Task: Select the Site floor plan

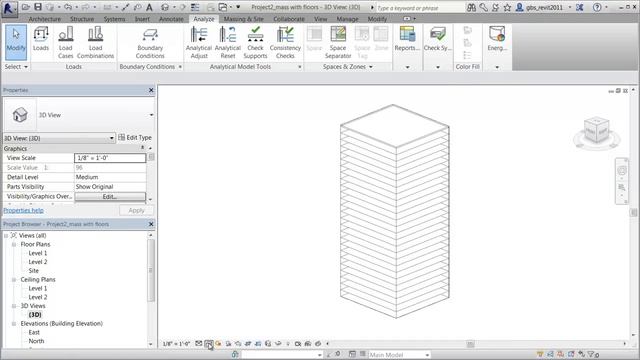Action: point(33,271)
